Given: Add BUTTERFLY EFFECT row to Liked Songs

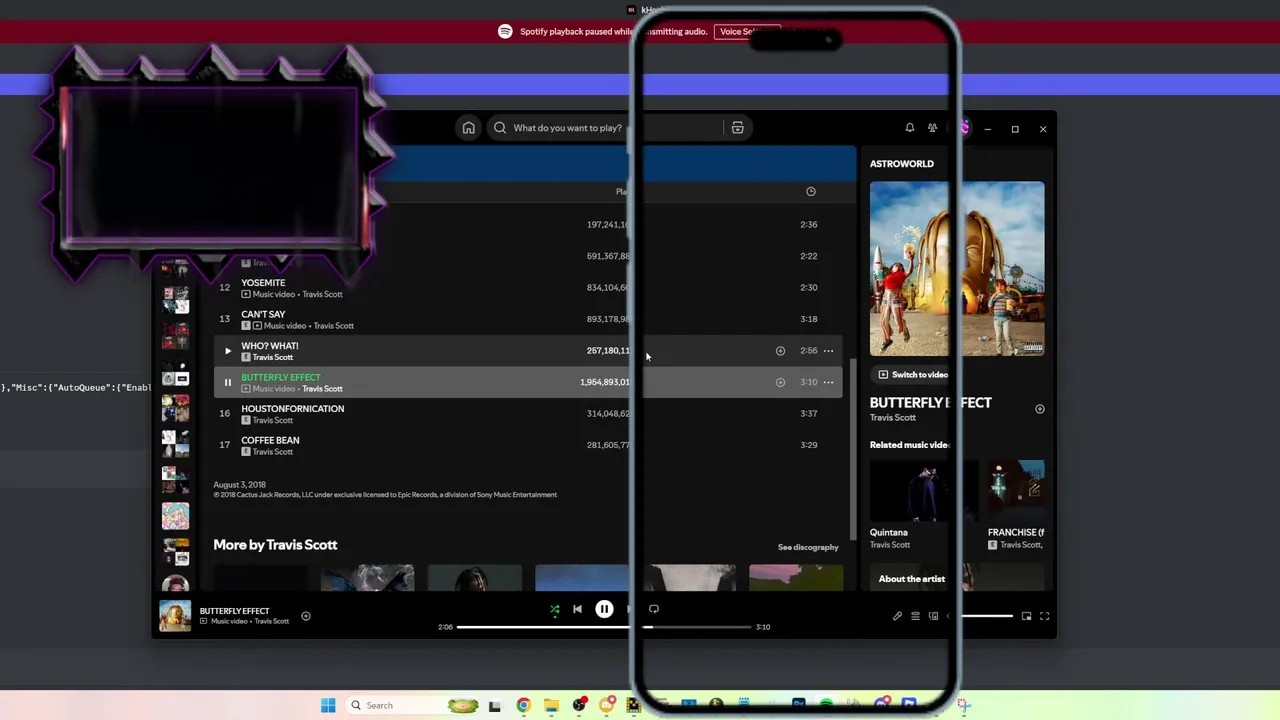Looking at the screenshot, I should pyautogui.click(x=780, y=382).
